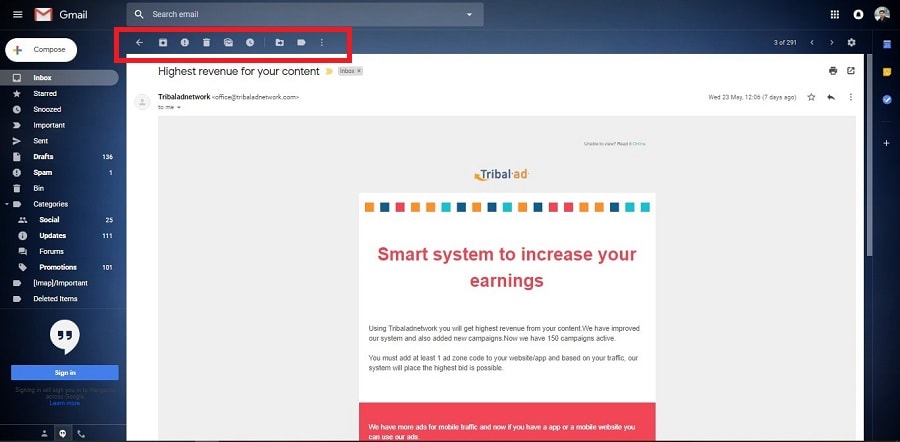
Task: Open the notifications bell icon
Action: [x=858, y=14]
